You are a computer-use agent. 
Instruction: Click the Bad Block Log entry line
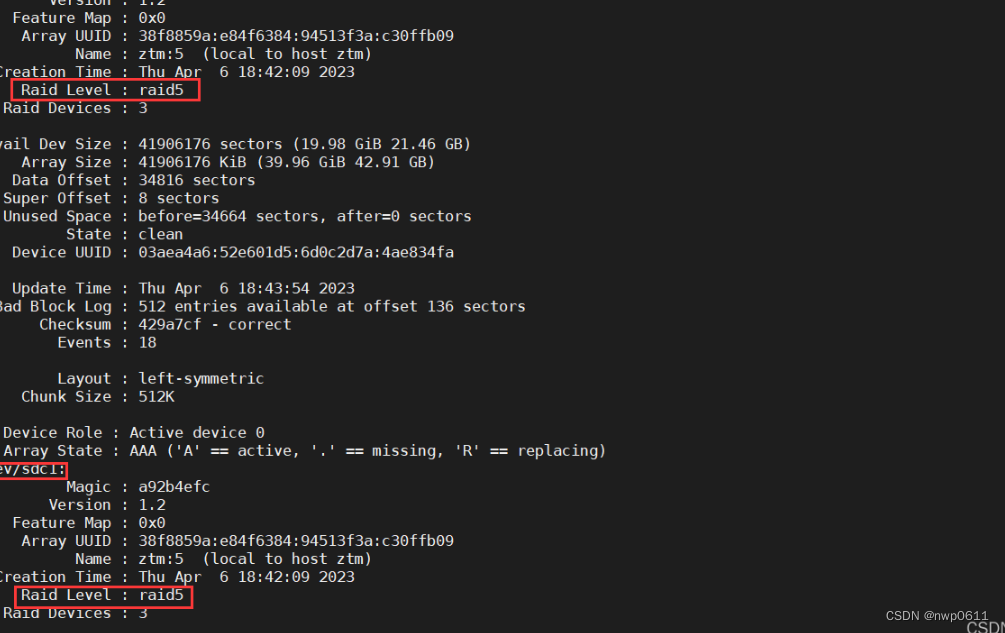point(263,306)
